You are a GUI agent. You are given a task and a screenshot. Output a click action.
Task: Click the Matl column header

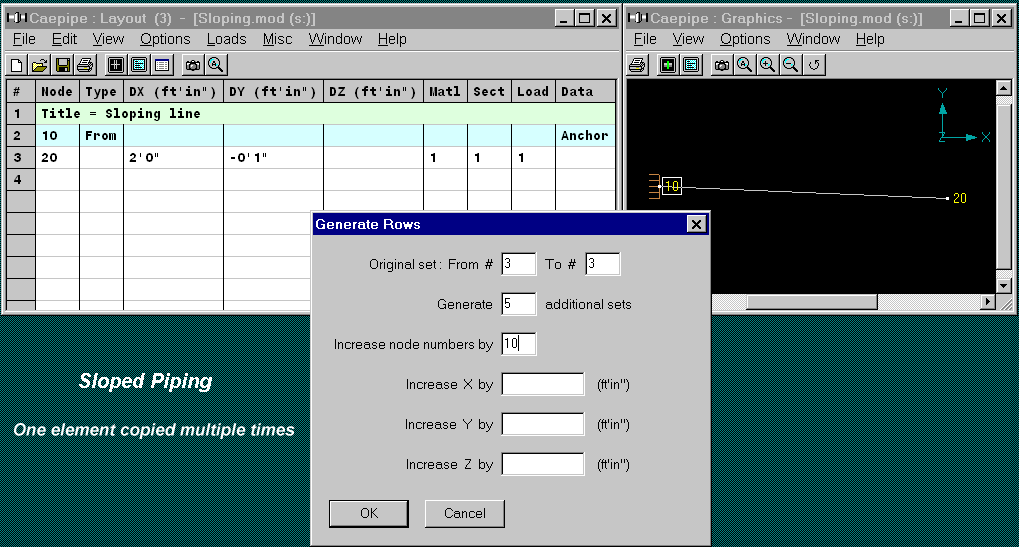point(445,92)
